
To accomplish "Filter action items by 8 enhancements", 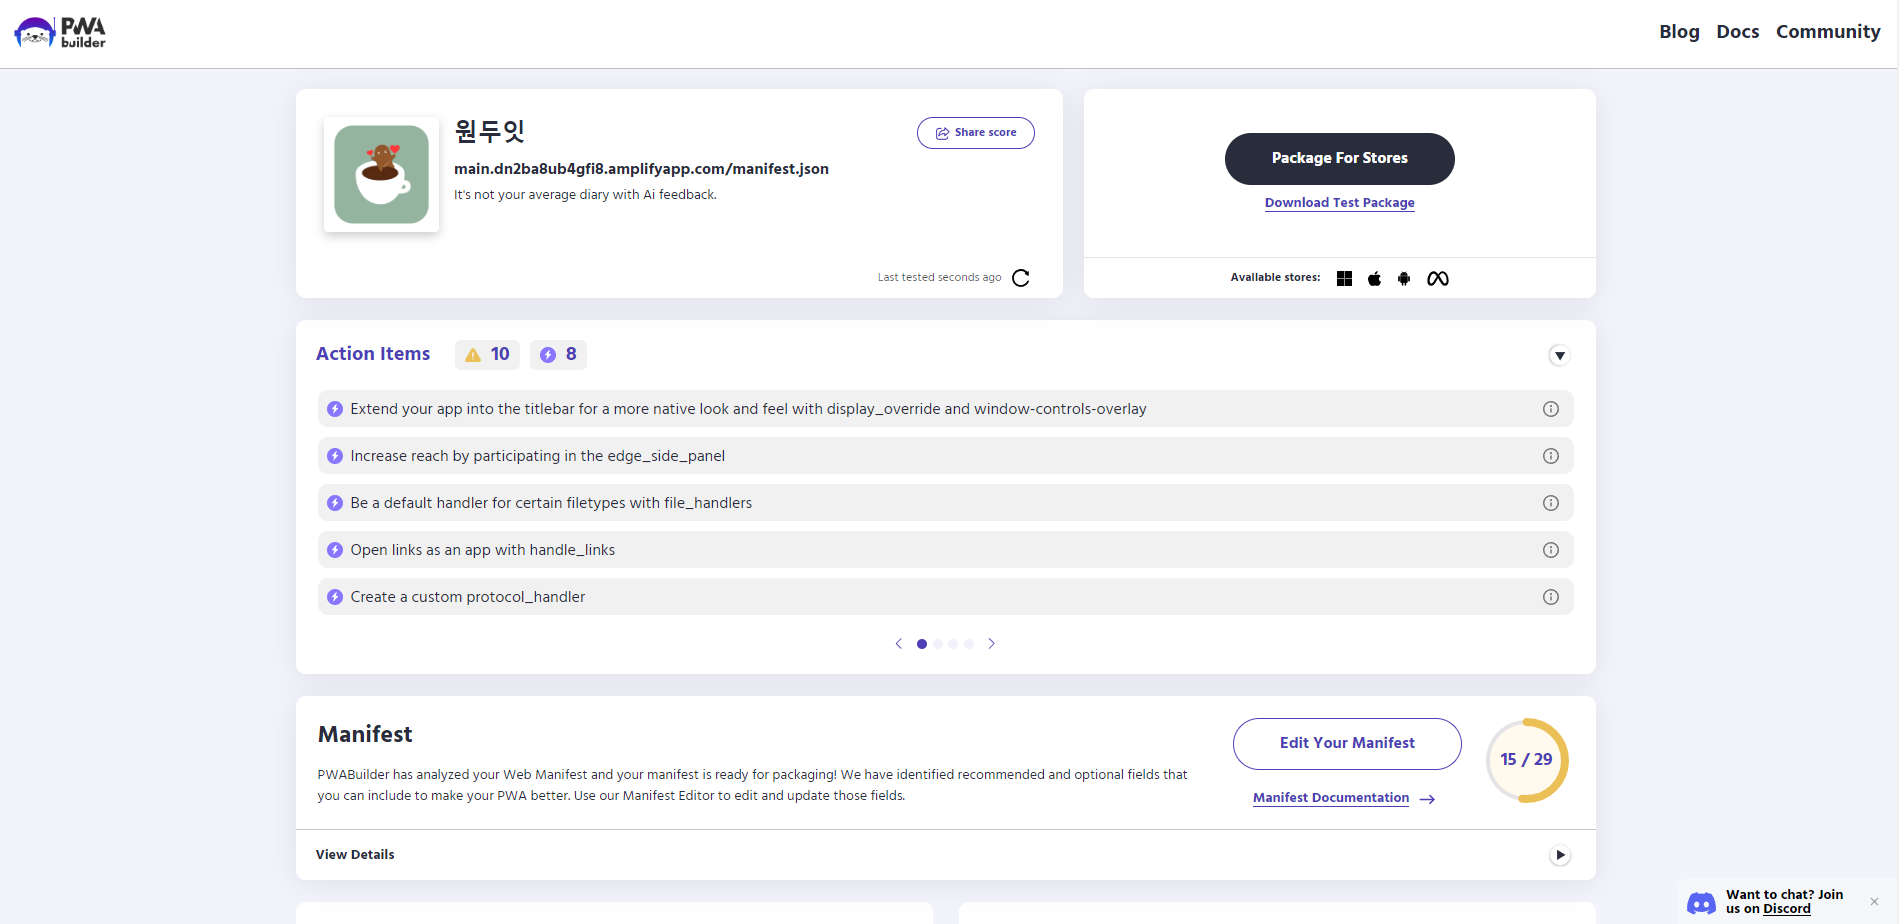I will click(558, 355).
